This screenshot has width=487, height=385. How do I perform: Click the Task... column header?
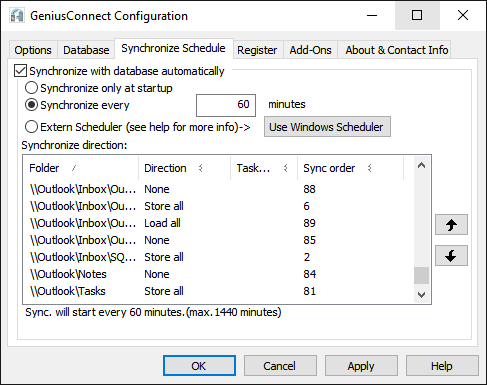(264, 168)
